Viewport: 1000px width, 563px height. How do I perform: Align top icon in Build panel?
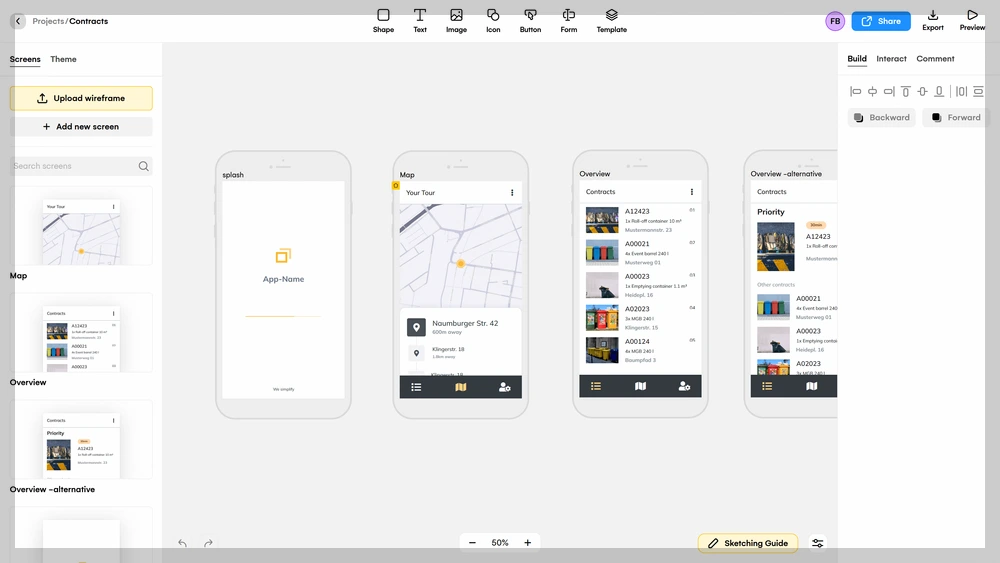pos(906,91)
